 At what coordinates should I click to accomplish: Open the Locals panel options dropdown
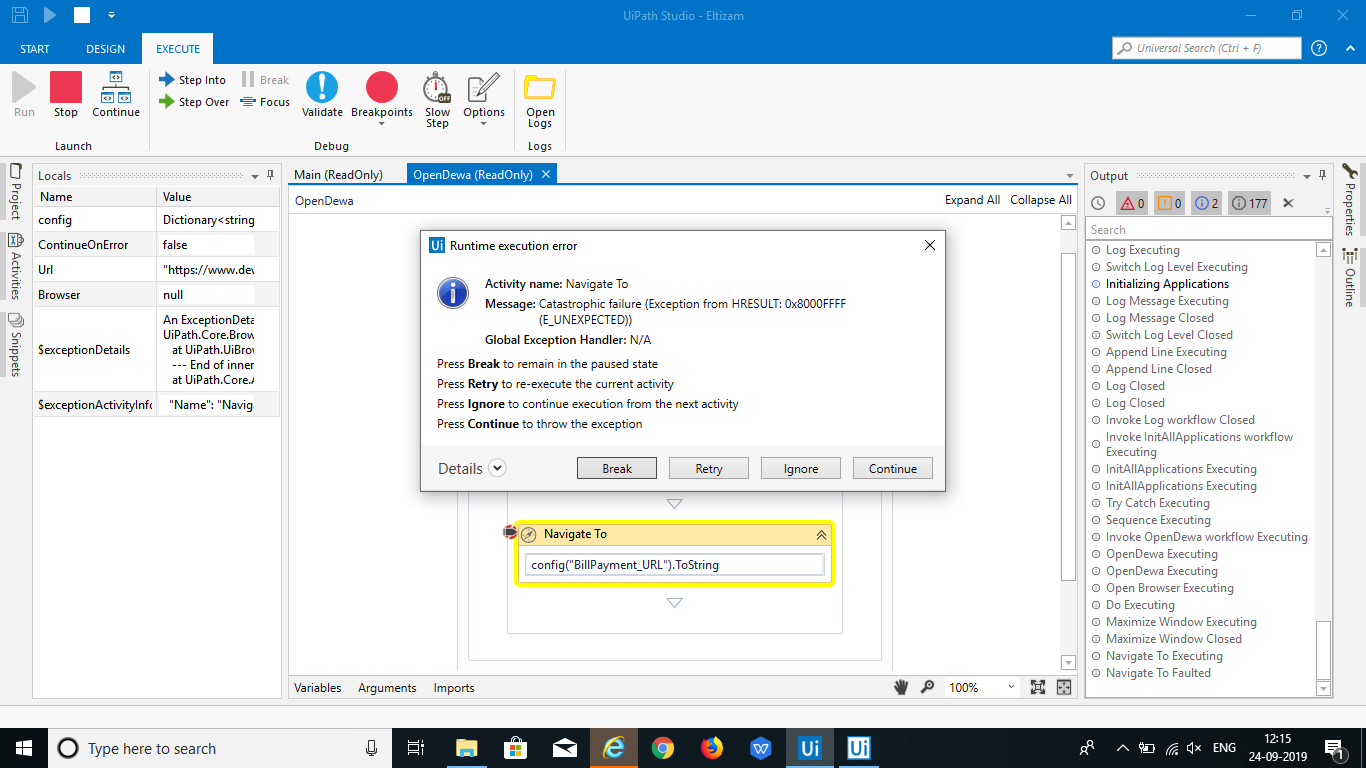coord(255,176)
